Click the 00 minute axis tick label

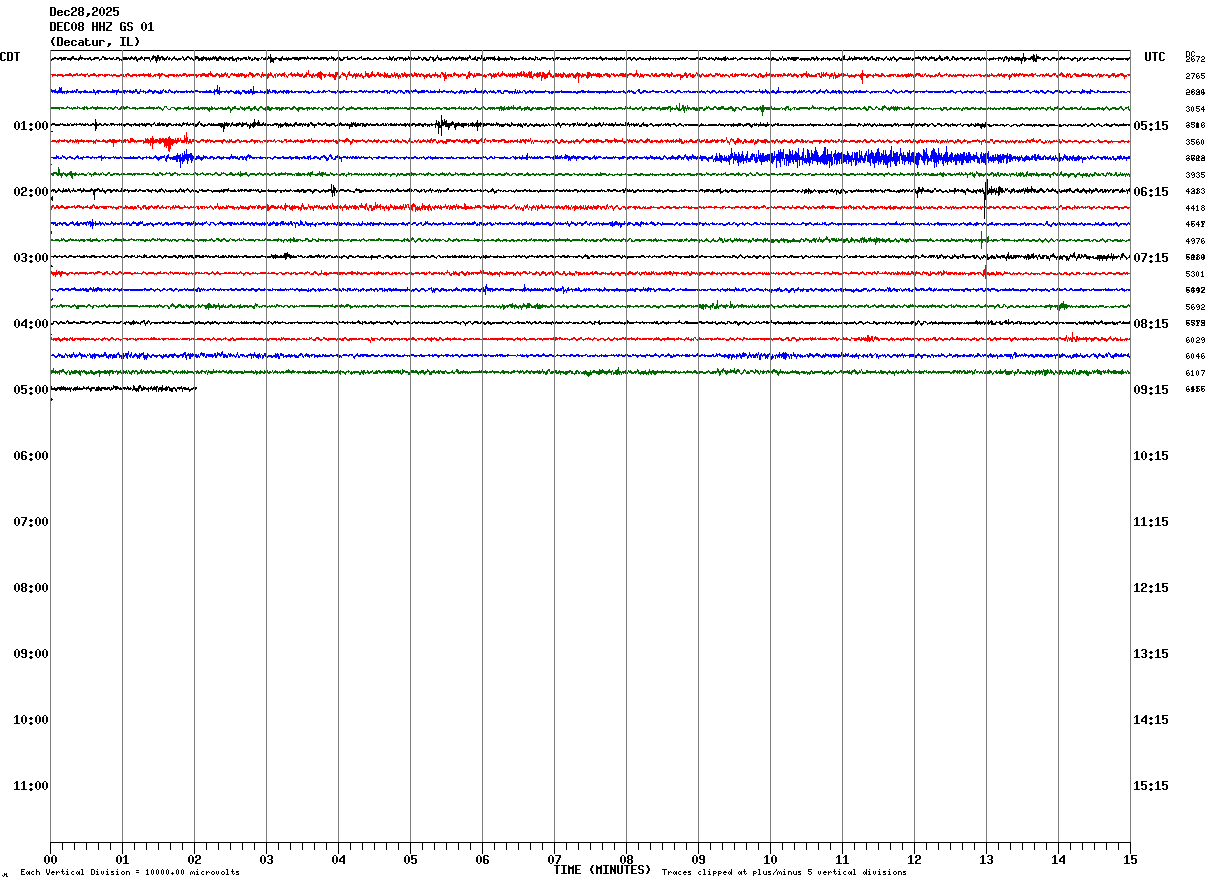(50, 860)
